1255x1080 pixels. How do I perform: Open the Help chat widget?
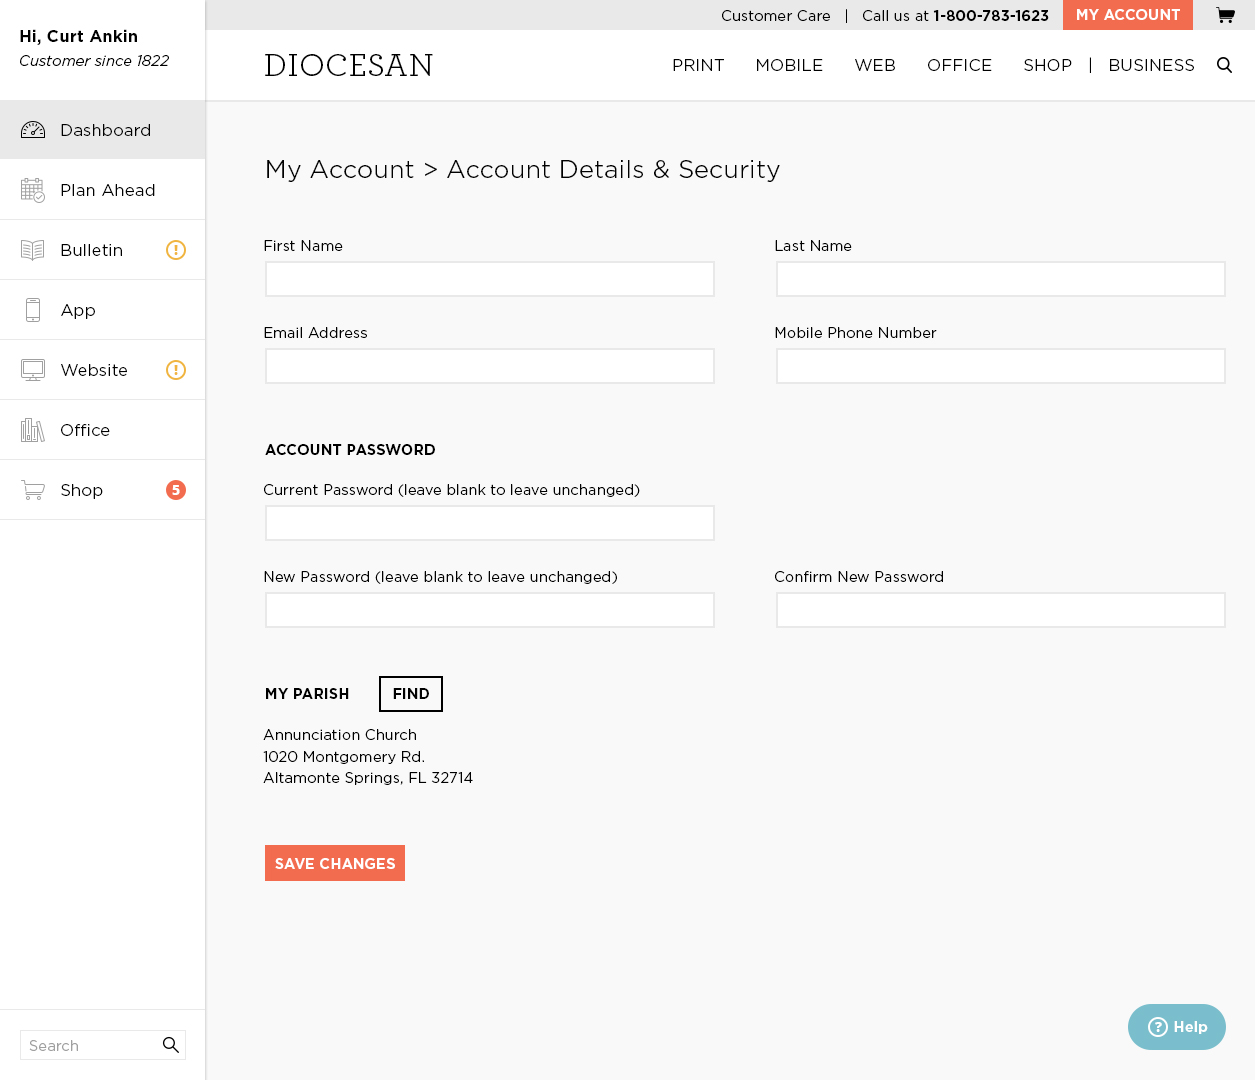1177,1027
